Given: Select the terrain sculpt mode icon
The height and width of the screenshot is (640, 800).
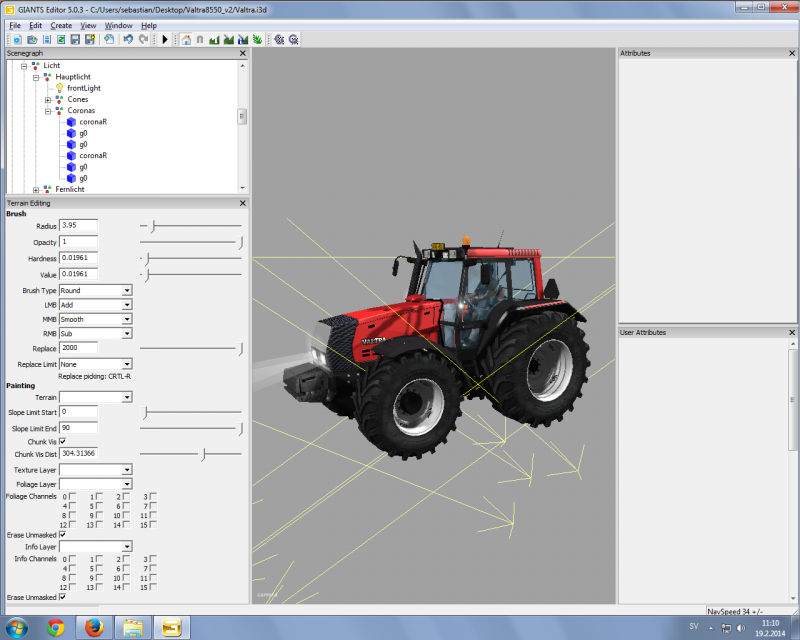Looking at the screenshot, I should (x=214, y=39).
